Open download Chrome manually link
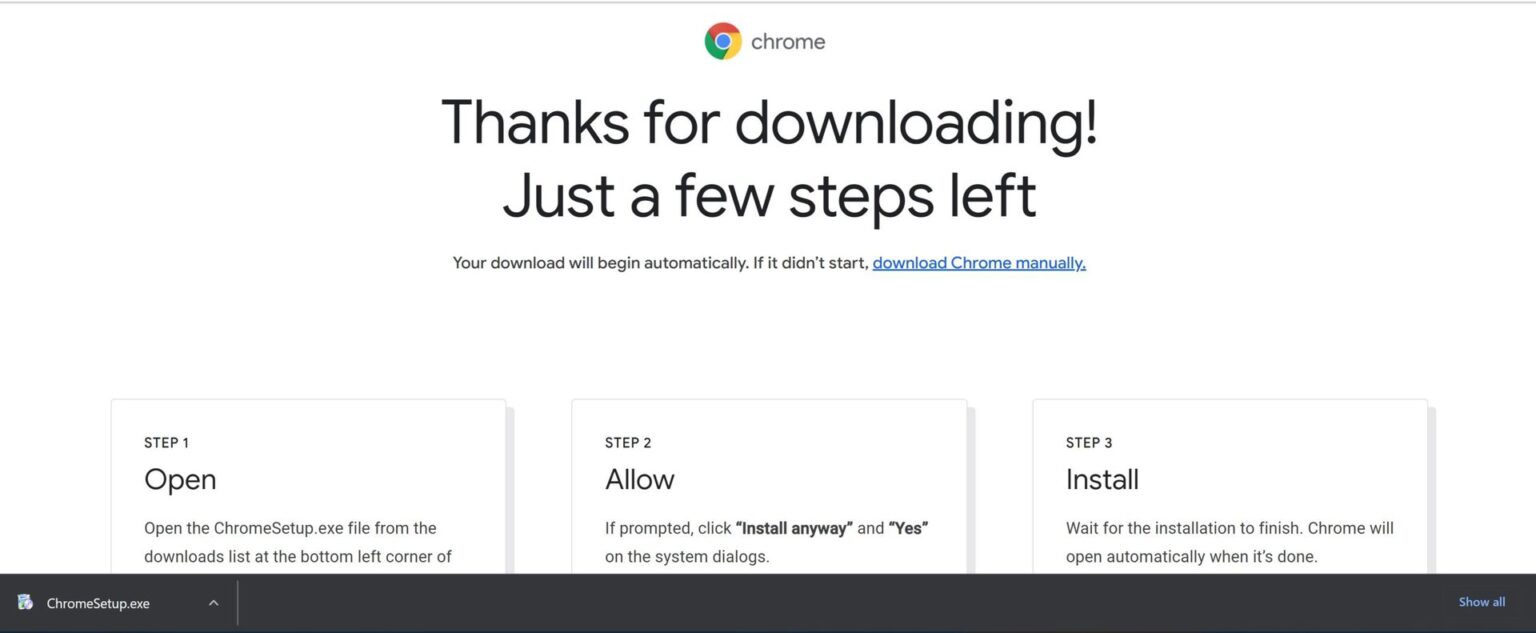Image resolution: width=1536 pixels, height=633 pixels. [978, 262]
